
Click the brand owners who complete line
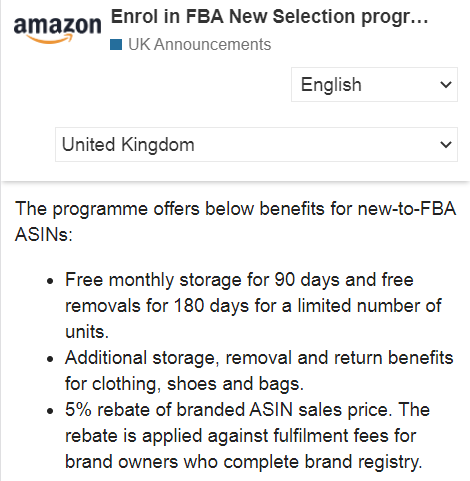pos(244,462)
